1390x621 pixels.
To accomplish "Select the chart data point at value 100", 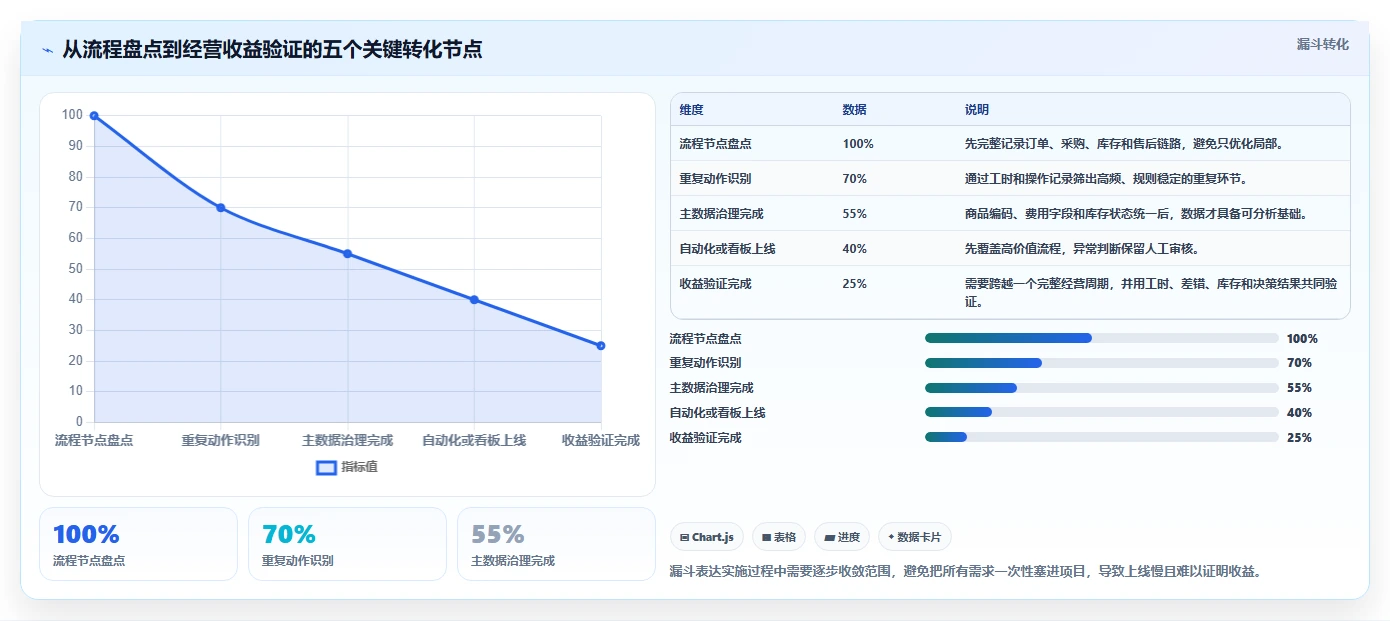I will pos(94,116).
